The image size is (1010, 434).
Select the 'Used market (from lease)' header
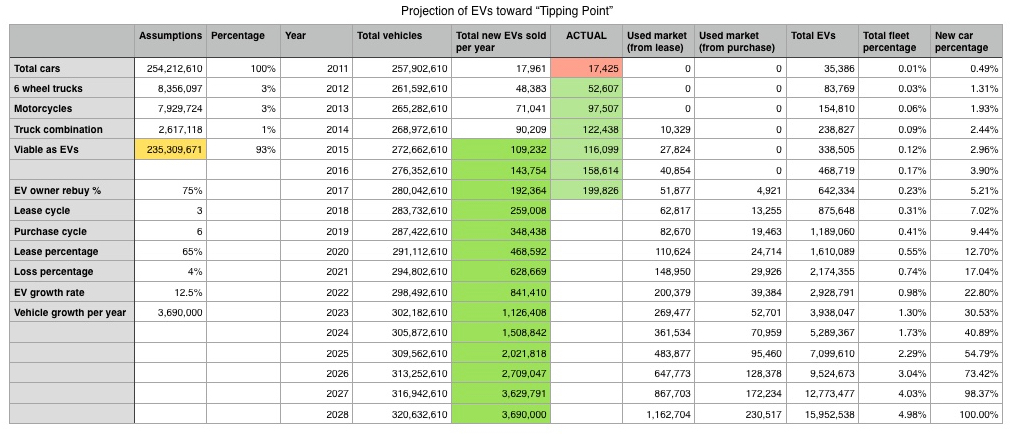click(x=659, y=42)
